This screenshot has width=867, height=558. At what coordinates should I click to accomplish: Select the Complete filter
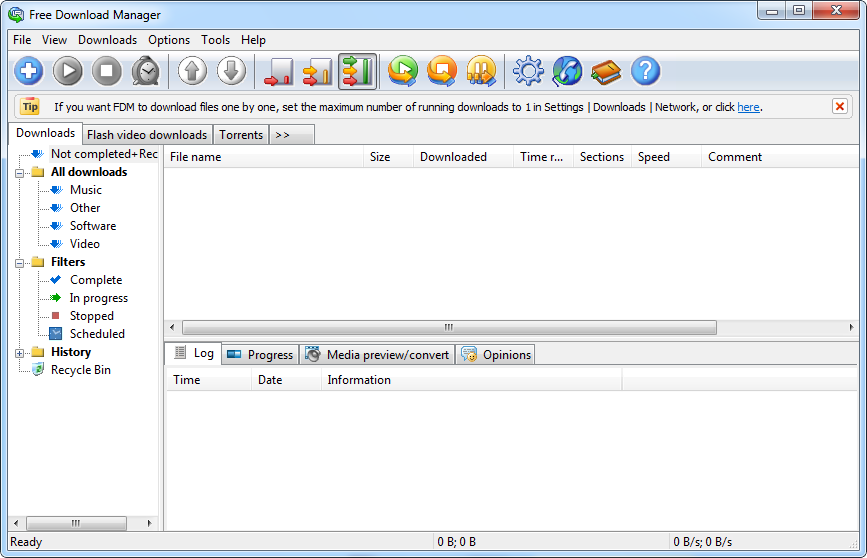point(96,280)
